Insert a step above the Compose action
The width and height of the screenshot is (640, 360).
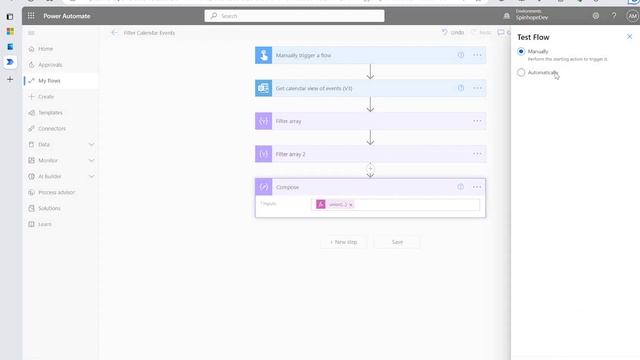point(370,168)
